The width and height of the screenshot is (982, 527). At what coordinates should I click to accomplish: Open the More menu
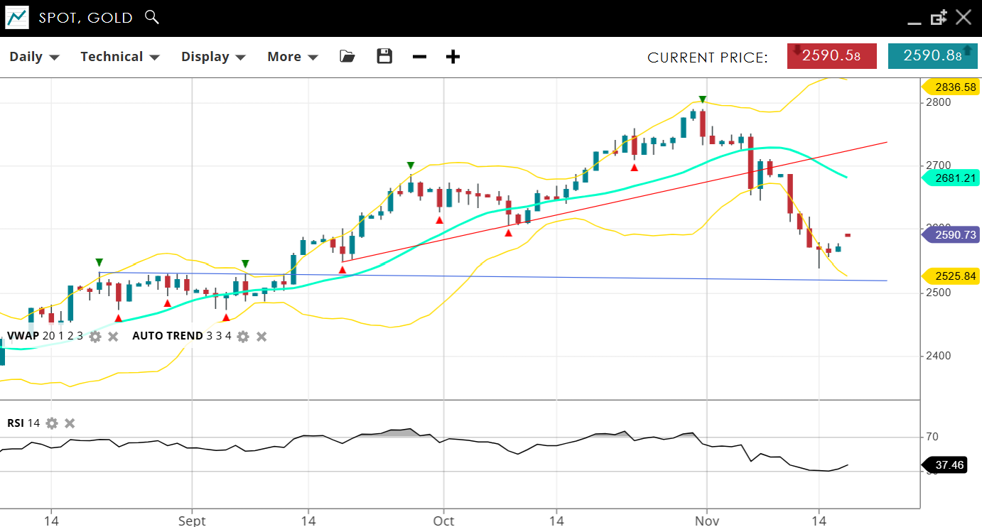click(x=292, y=57)
